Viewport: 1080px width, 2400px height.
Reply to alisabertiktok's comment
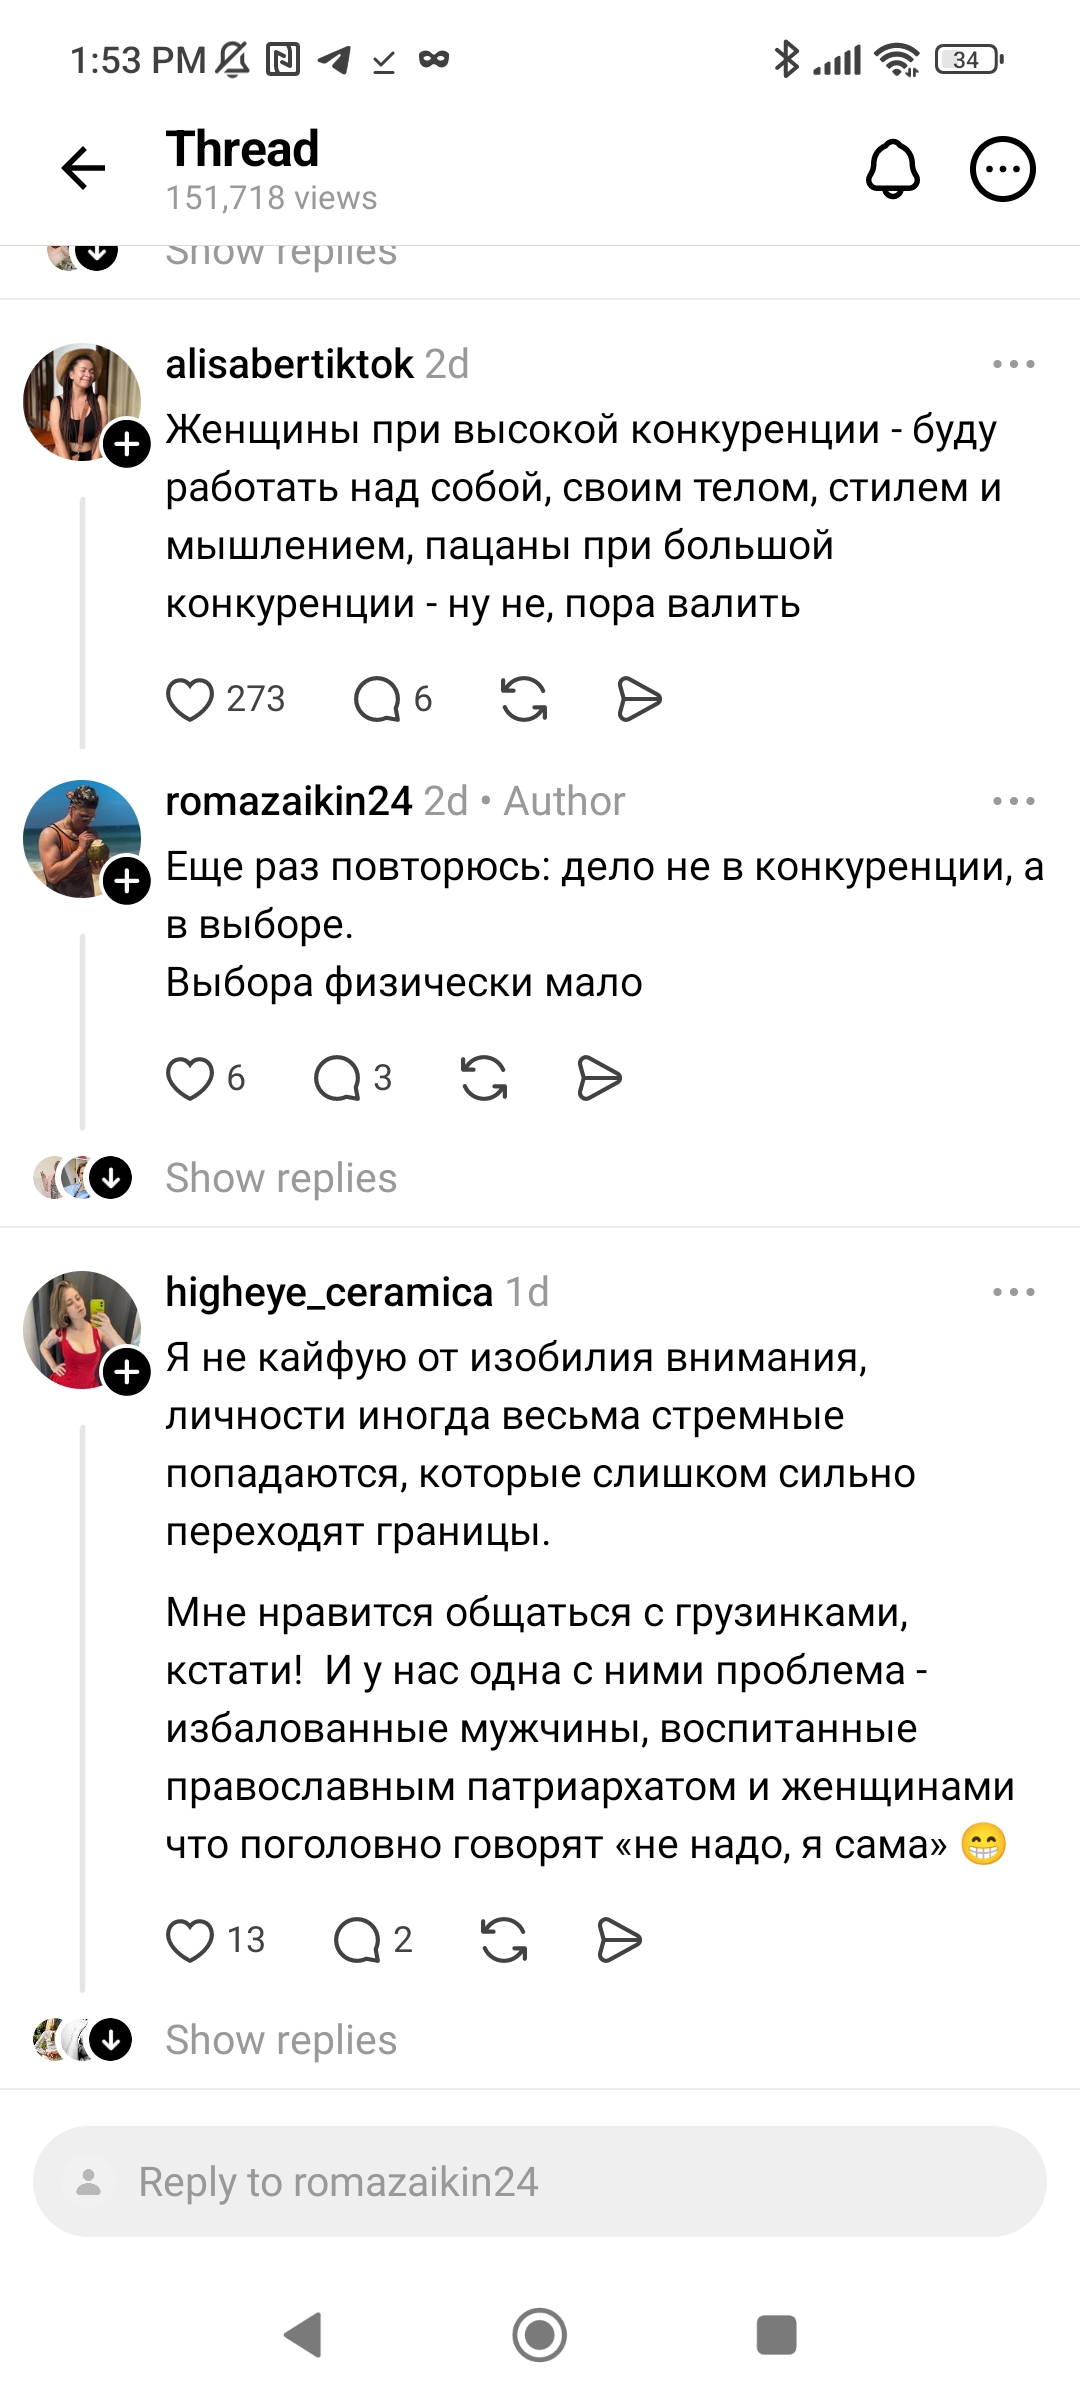coord(378,699)
